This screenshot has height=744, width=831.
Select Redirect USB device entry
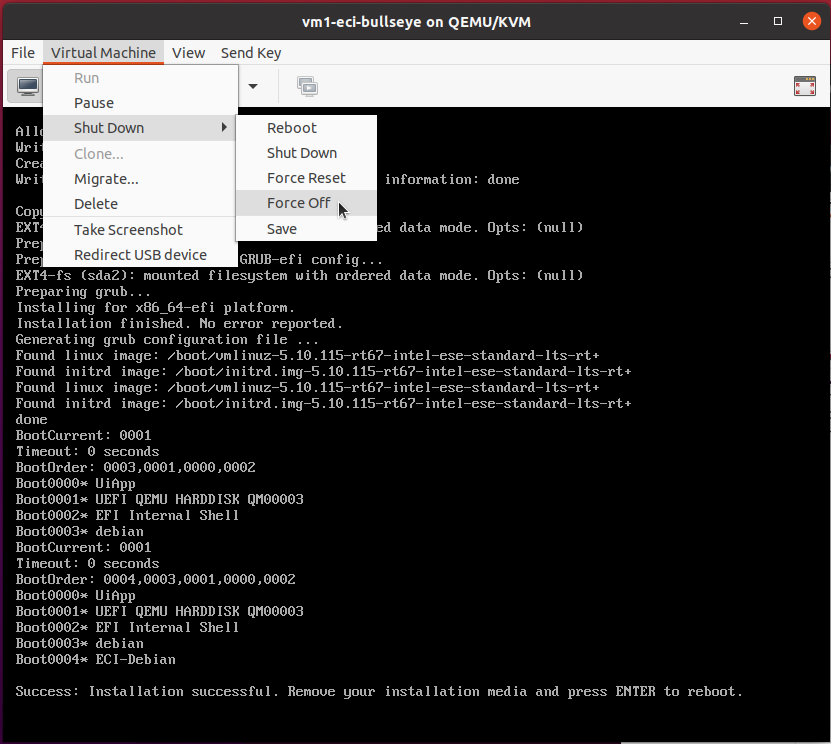[140, 255]
